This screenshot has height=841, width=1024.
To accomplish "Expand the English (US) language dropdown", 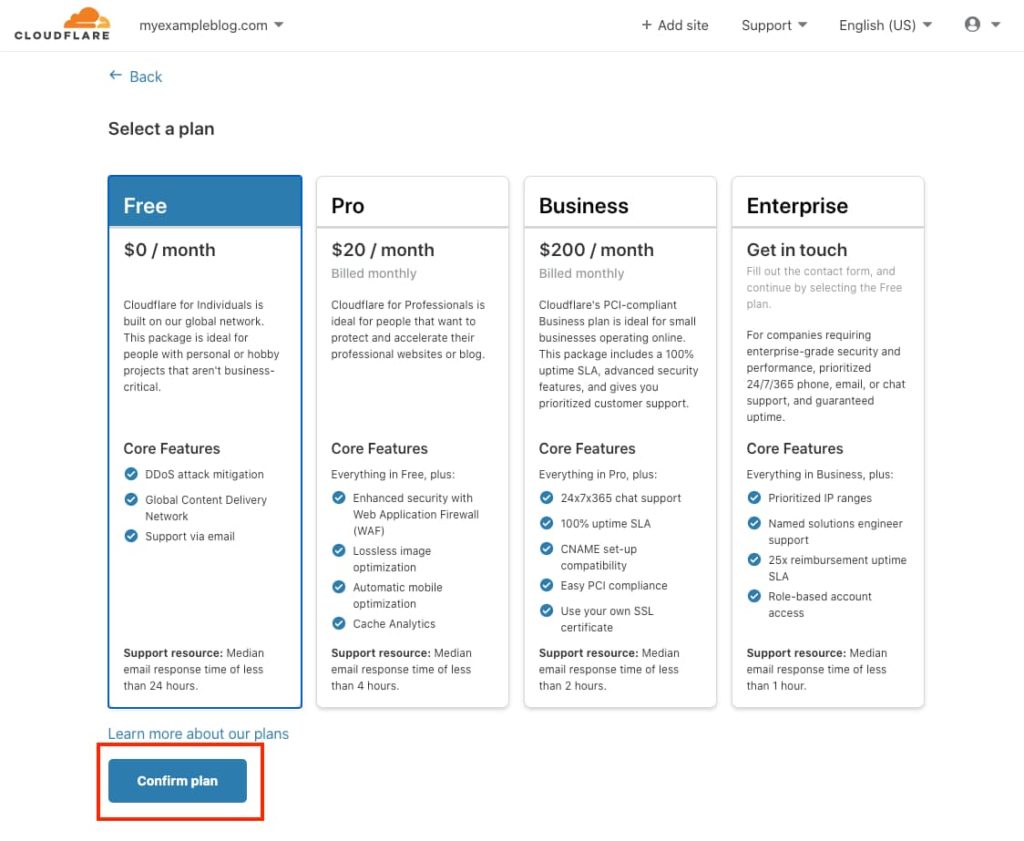I will (884, 25).
